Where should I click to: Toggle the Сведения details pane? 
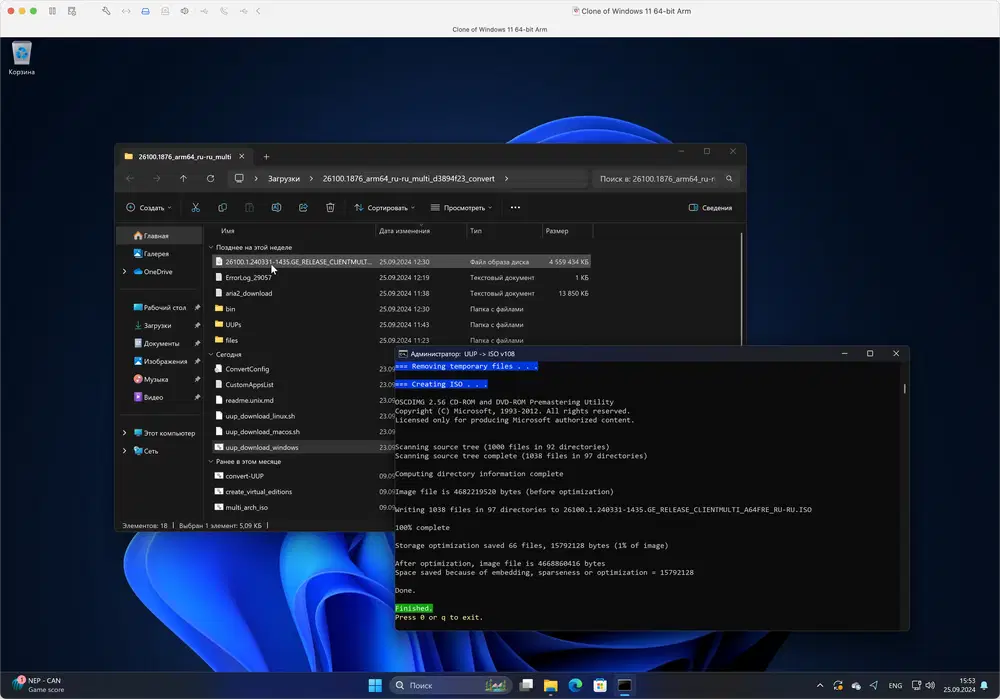710,208
